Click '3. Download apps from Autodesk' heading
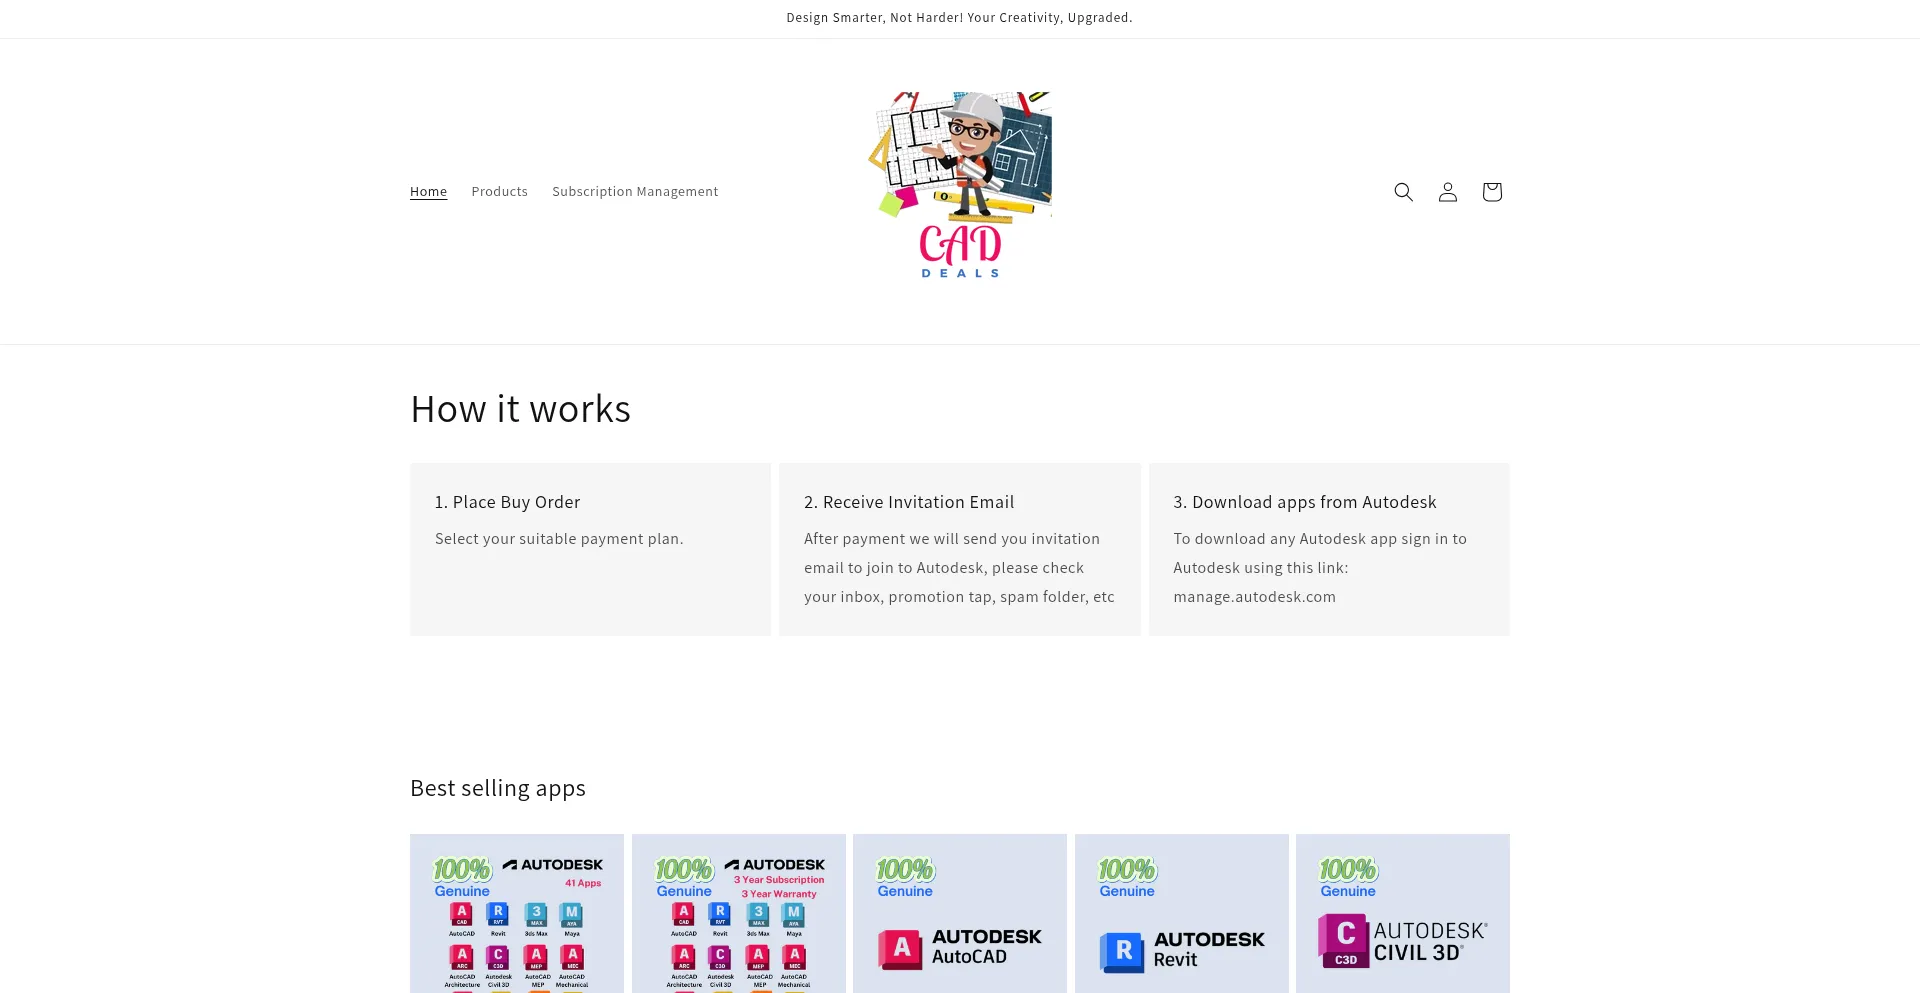Image resolution: width=1920 pixels, height=993 pixels. [x=1305, y=502]
